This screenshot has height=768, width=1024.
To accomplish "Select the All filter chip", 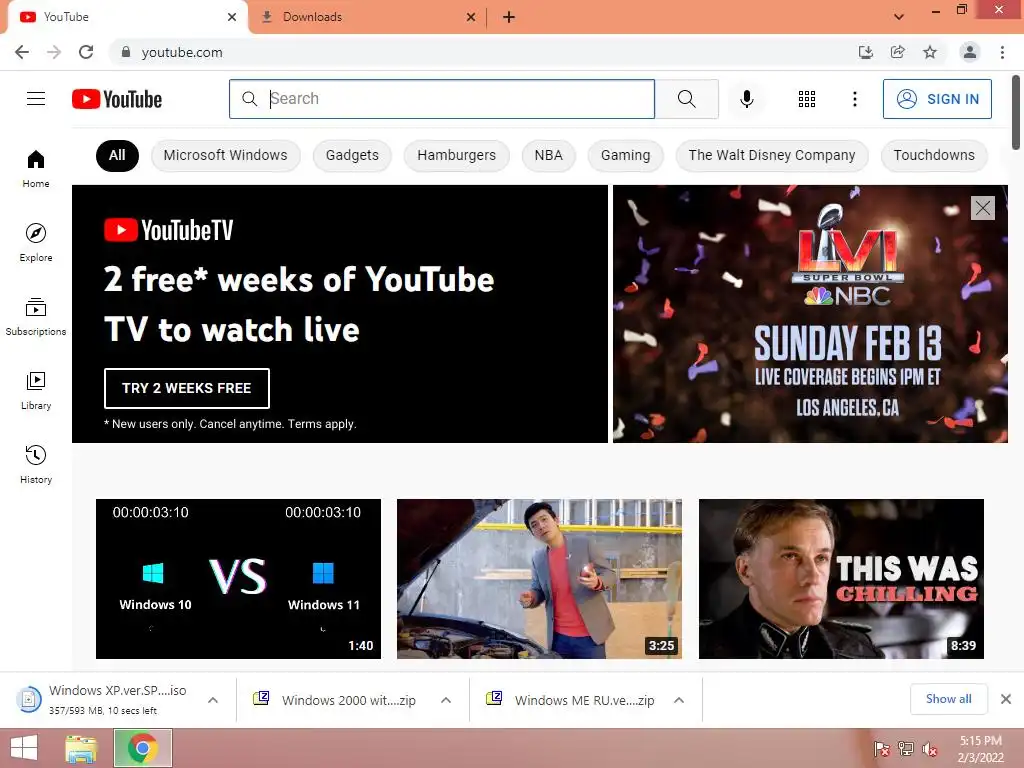I will (x=118, y=155).
